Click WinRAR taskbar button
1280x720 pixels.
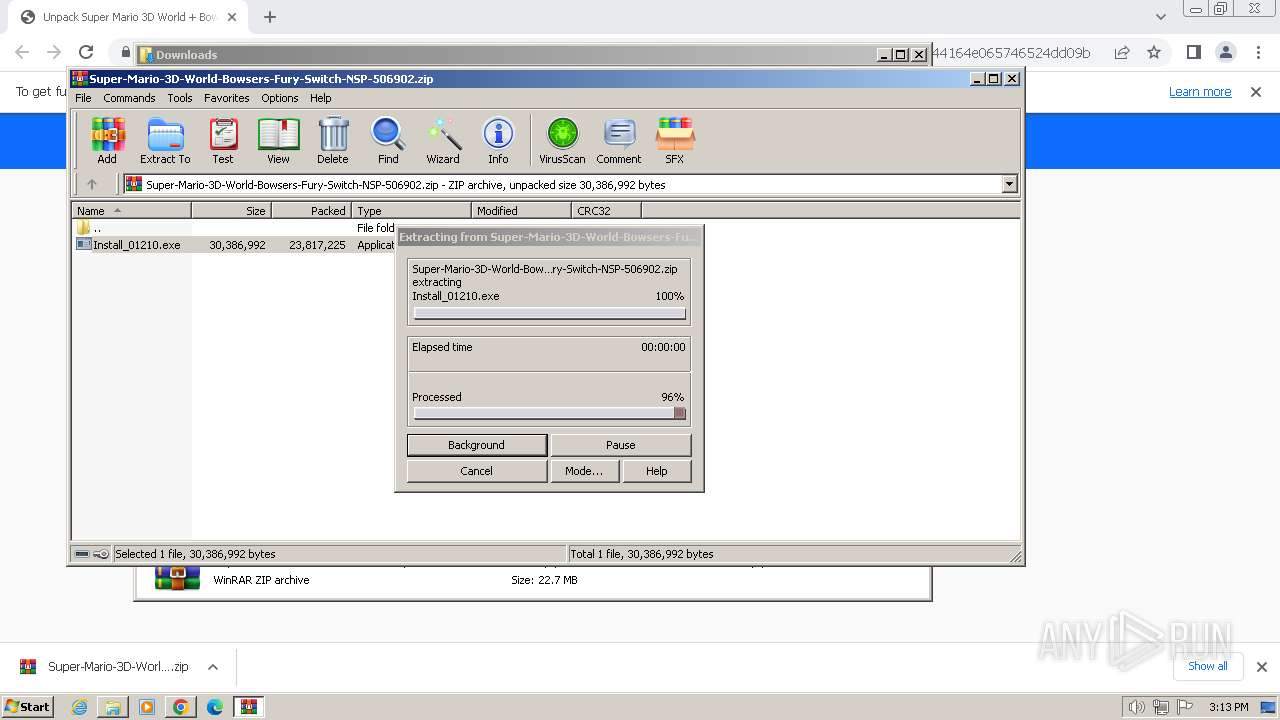pyautogui.click(x=249, y=707)
